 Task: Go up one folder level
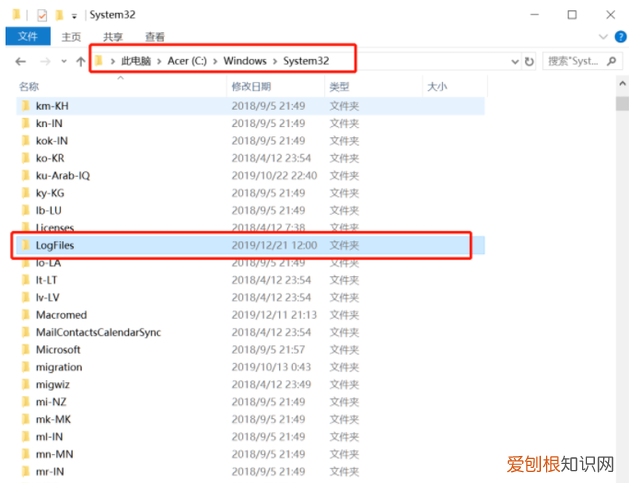80,62
